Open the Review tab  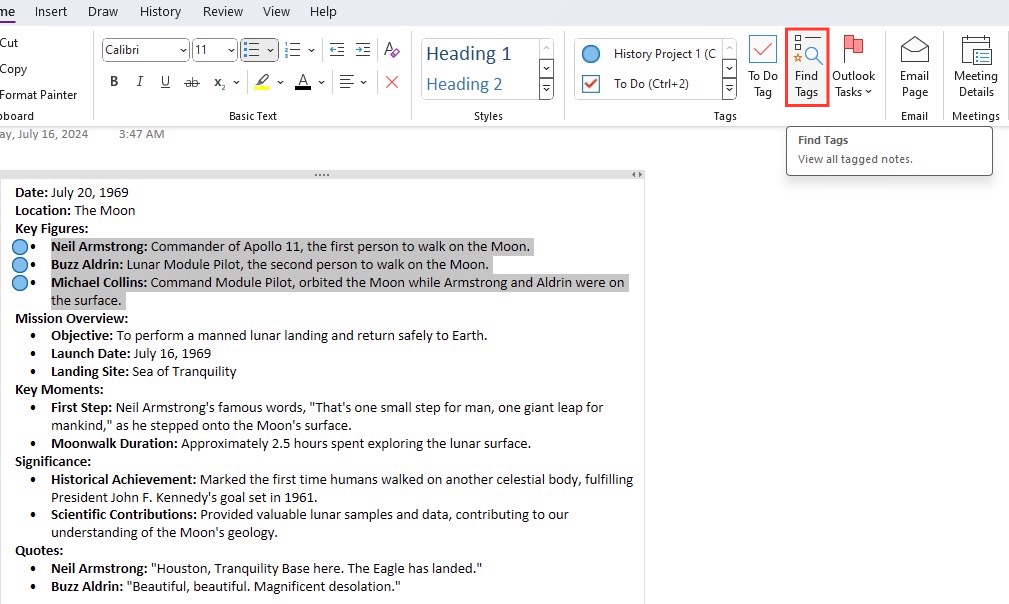tap(223, 12)
